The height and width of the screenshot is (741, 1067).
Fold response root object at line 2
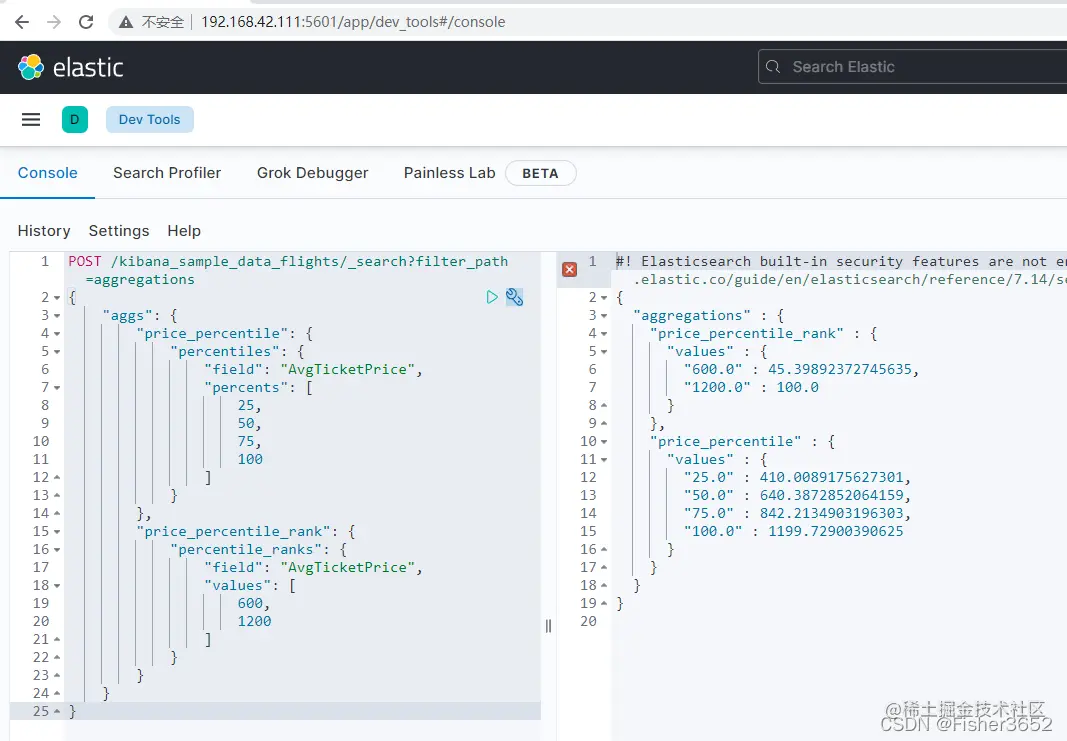pos(604,298)
